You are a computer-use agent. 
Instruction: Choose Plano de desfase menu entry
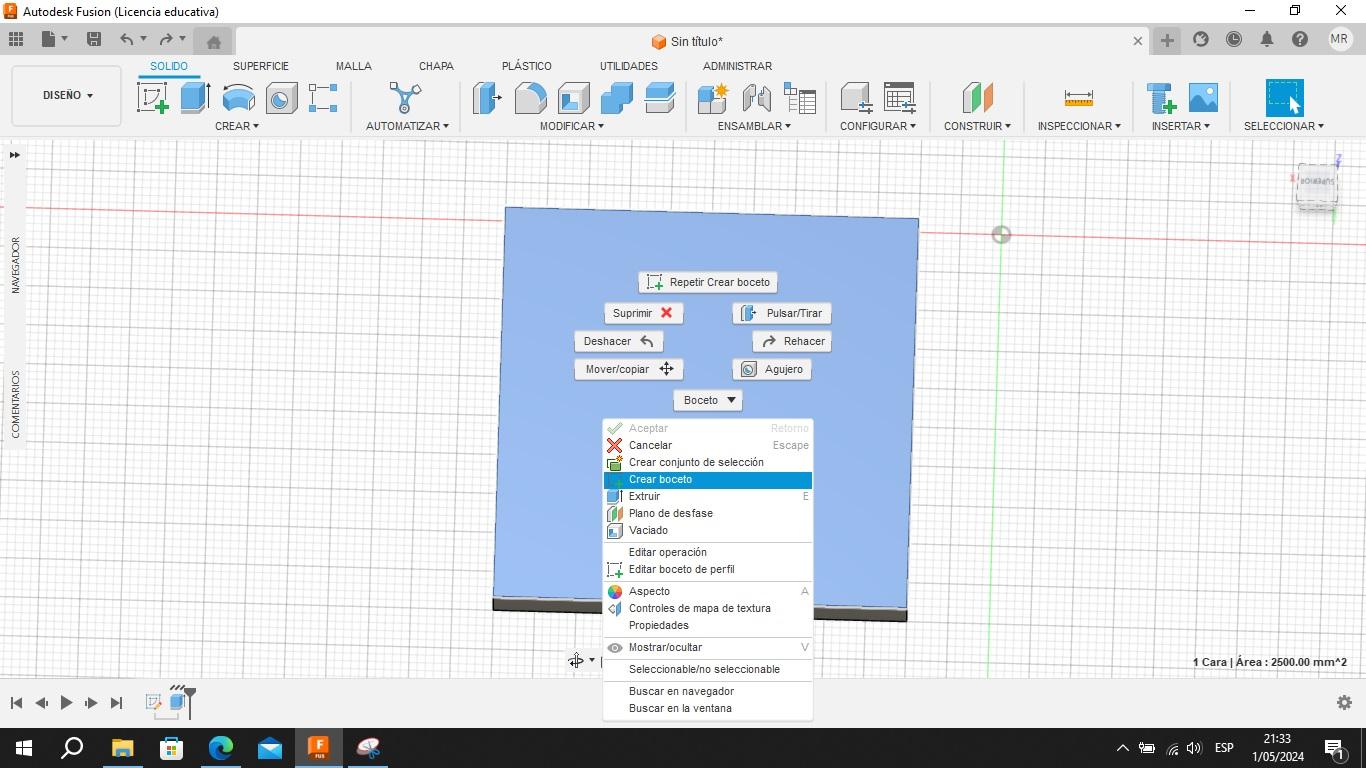coord(708,513)
